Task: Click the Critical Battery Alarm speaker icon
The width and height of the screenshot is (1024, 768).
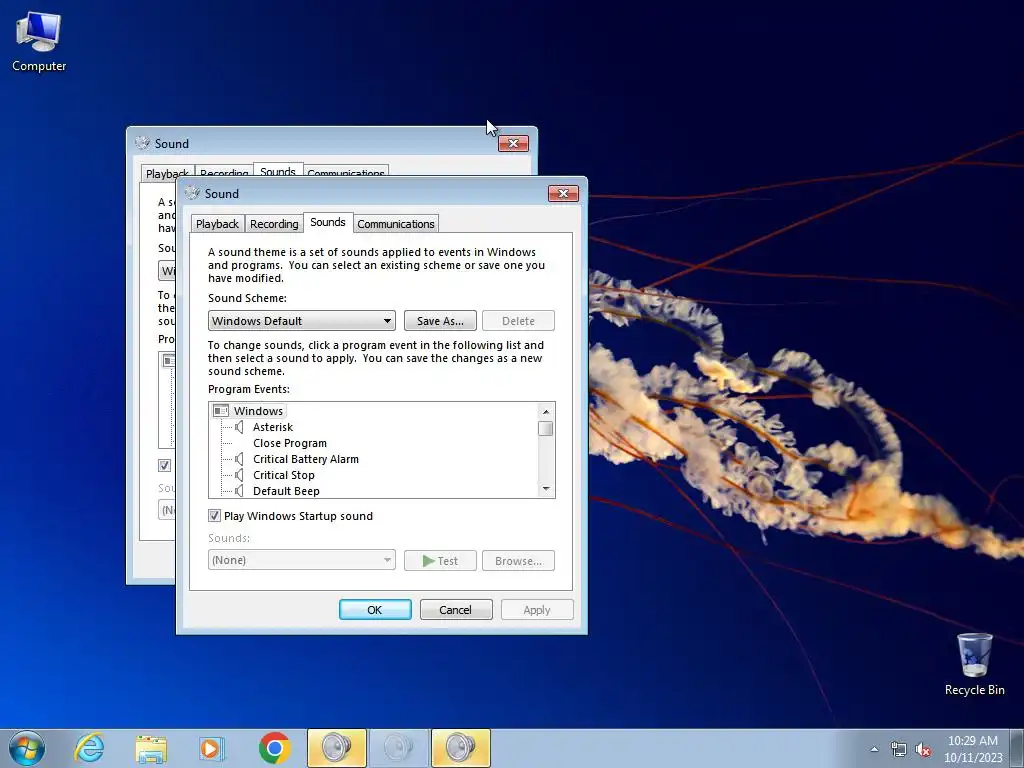Action: [239, 459]
